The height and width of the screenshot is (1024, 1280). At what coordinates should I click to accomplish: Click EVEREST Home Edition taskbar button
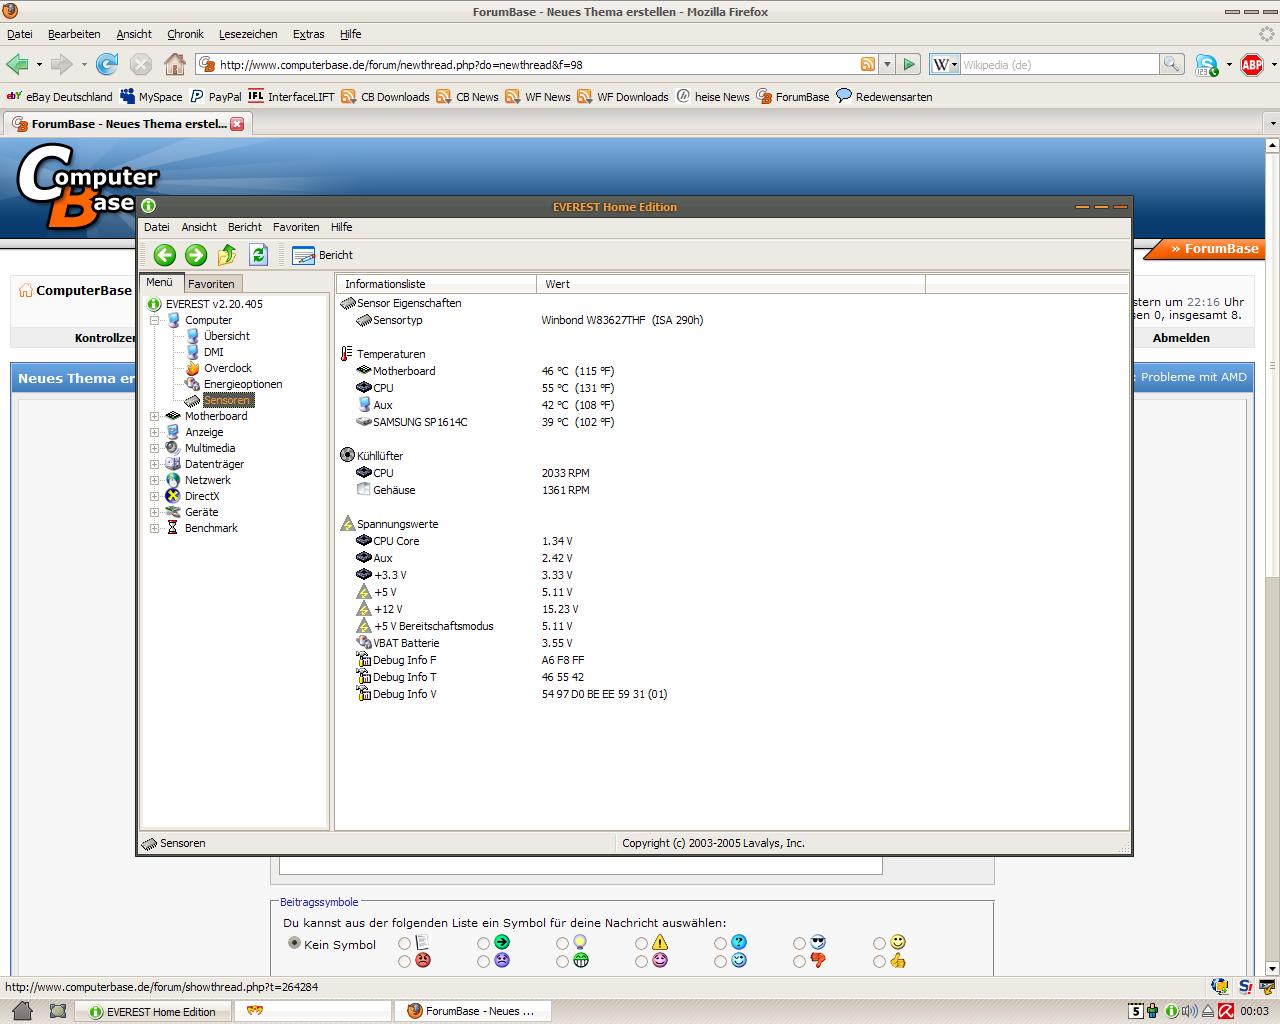pos(154,1011)
